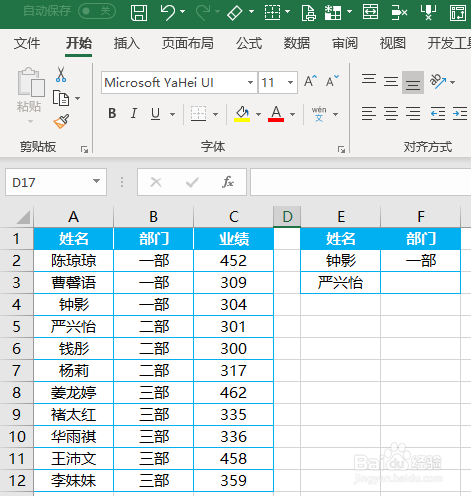Click the Paste clipboard icon
The height and width of the screenshot is (496, 471).
coord(30,82)
